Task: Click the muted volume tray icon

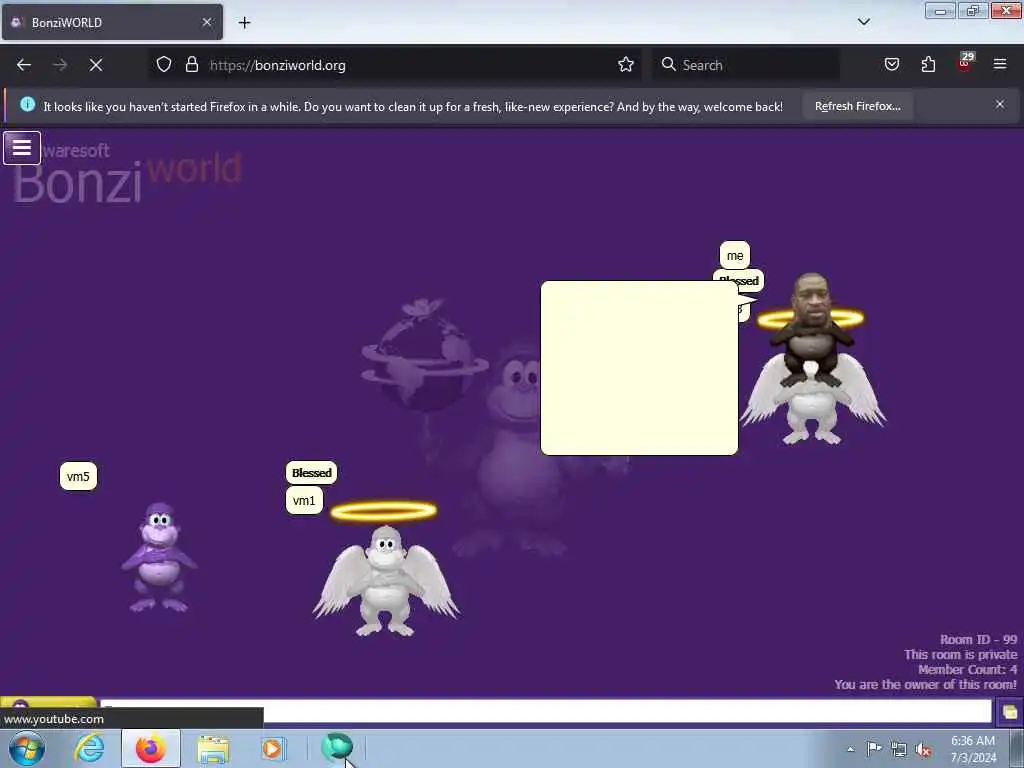Action: click(x=923, y=750)
